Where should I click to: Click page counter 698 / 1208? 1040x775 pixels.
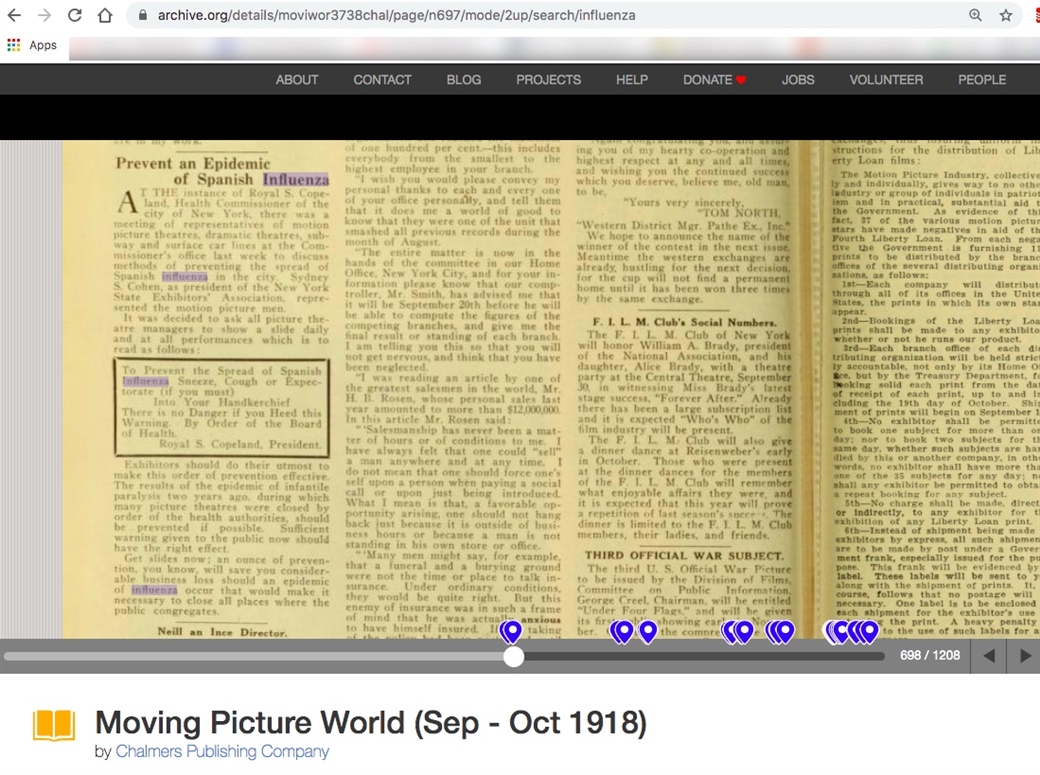click(x=929, y=656)
